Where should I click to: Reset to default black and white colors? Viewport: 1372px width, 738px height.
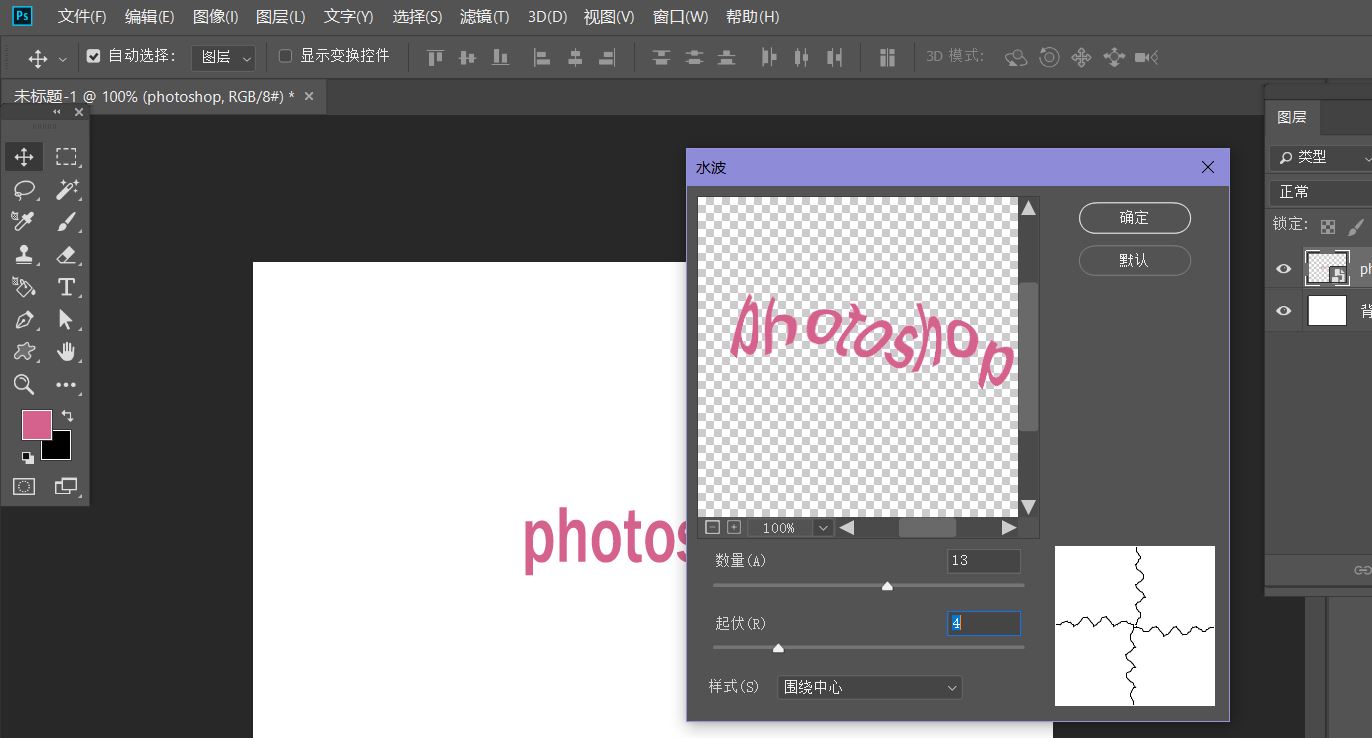point(28,458)
